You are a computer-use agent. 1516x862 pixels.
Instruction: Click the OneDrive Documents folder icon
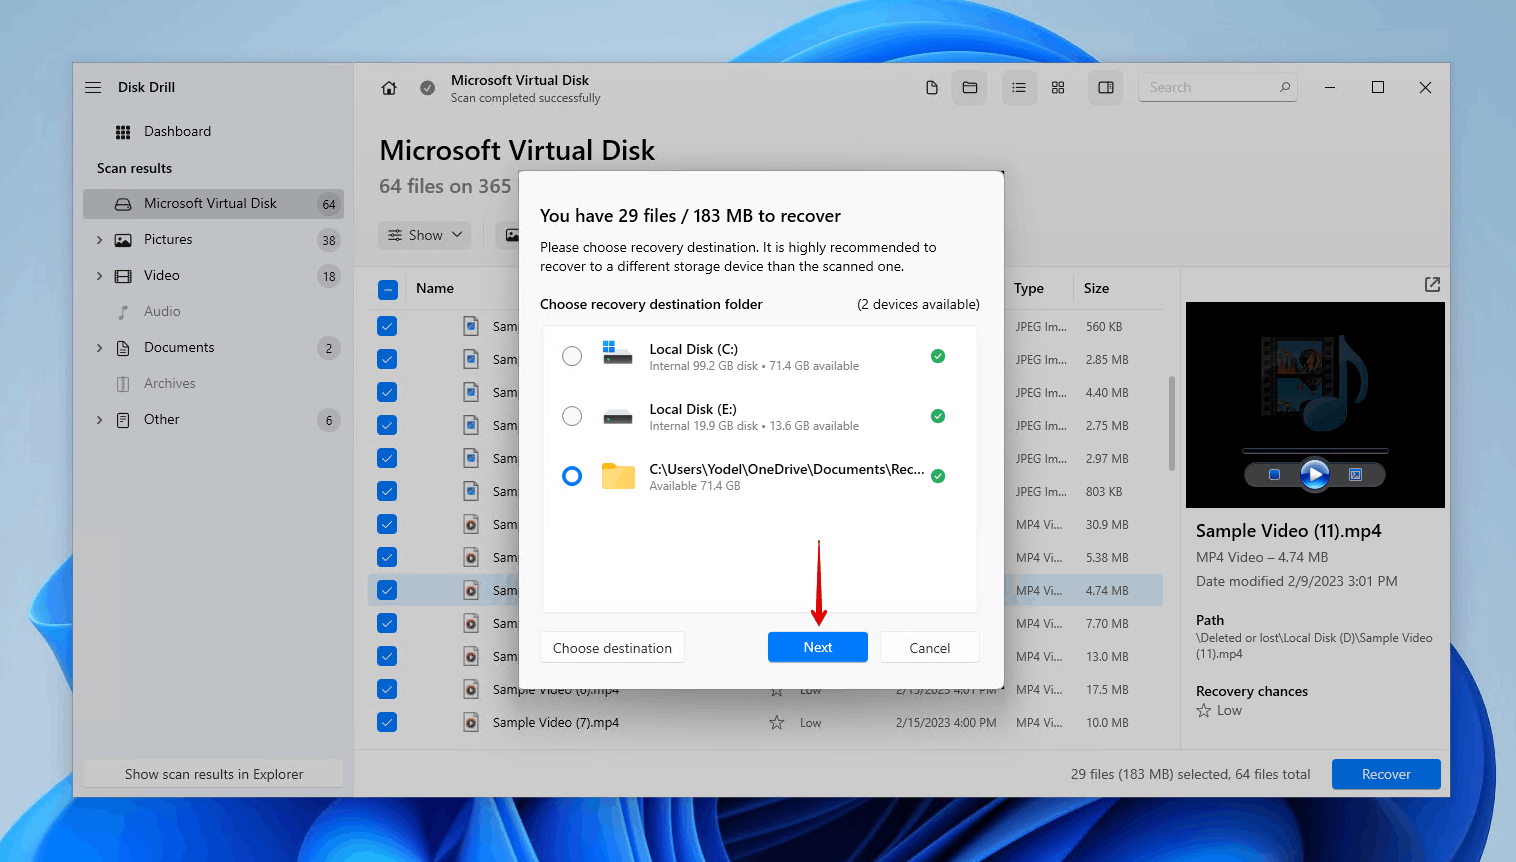click(618, 476)
